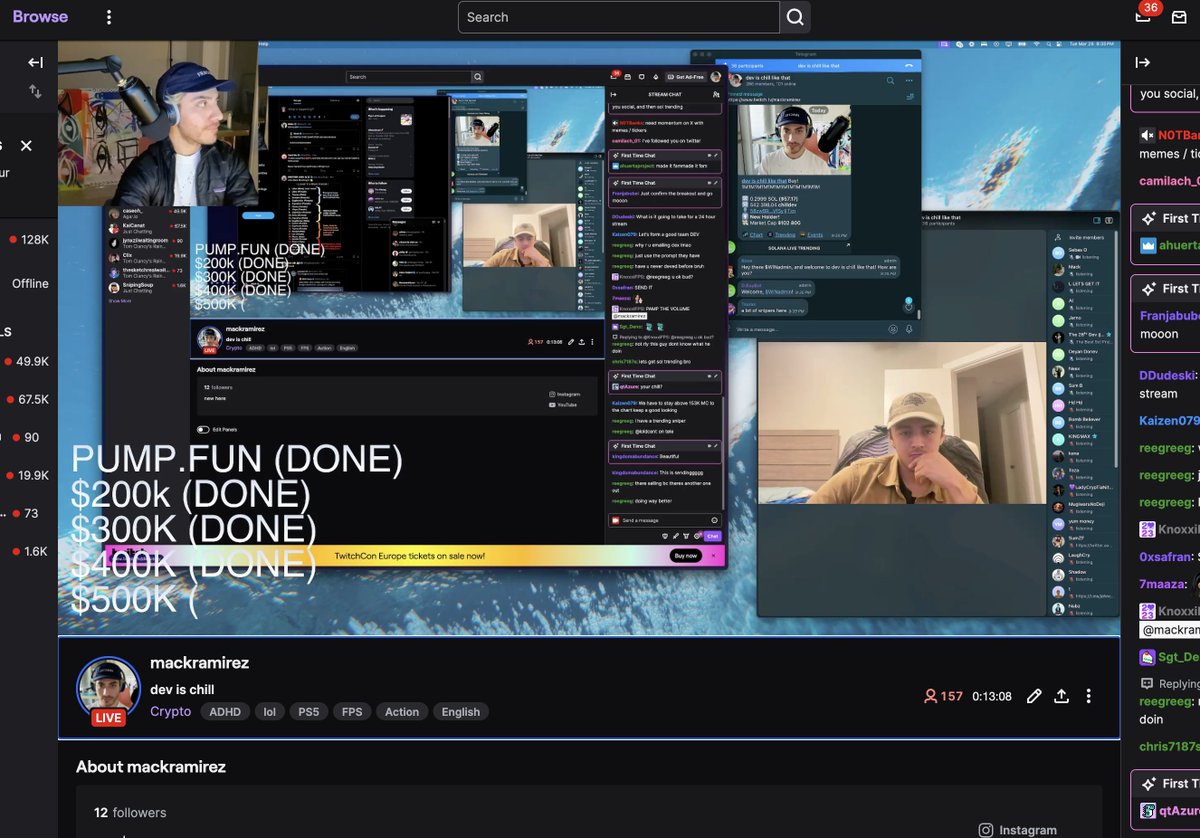The image size is (1200, 838).
Task: Collapse the chat panel with arrow icon
Action: tap(1143, 63)
